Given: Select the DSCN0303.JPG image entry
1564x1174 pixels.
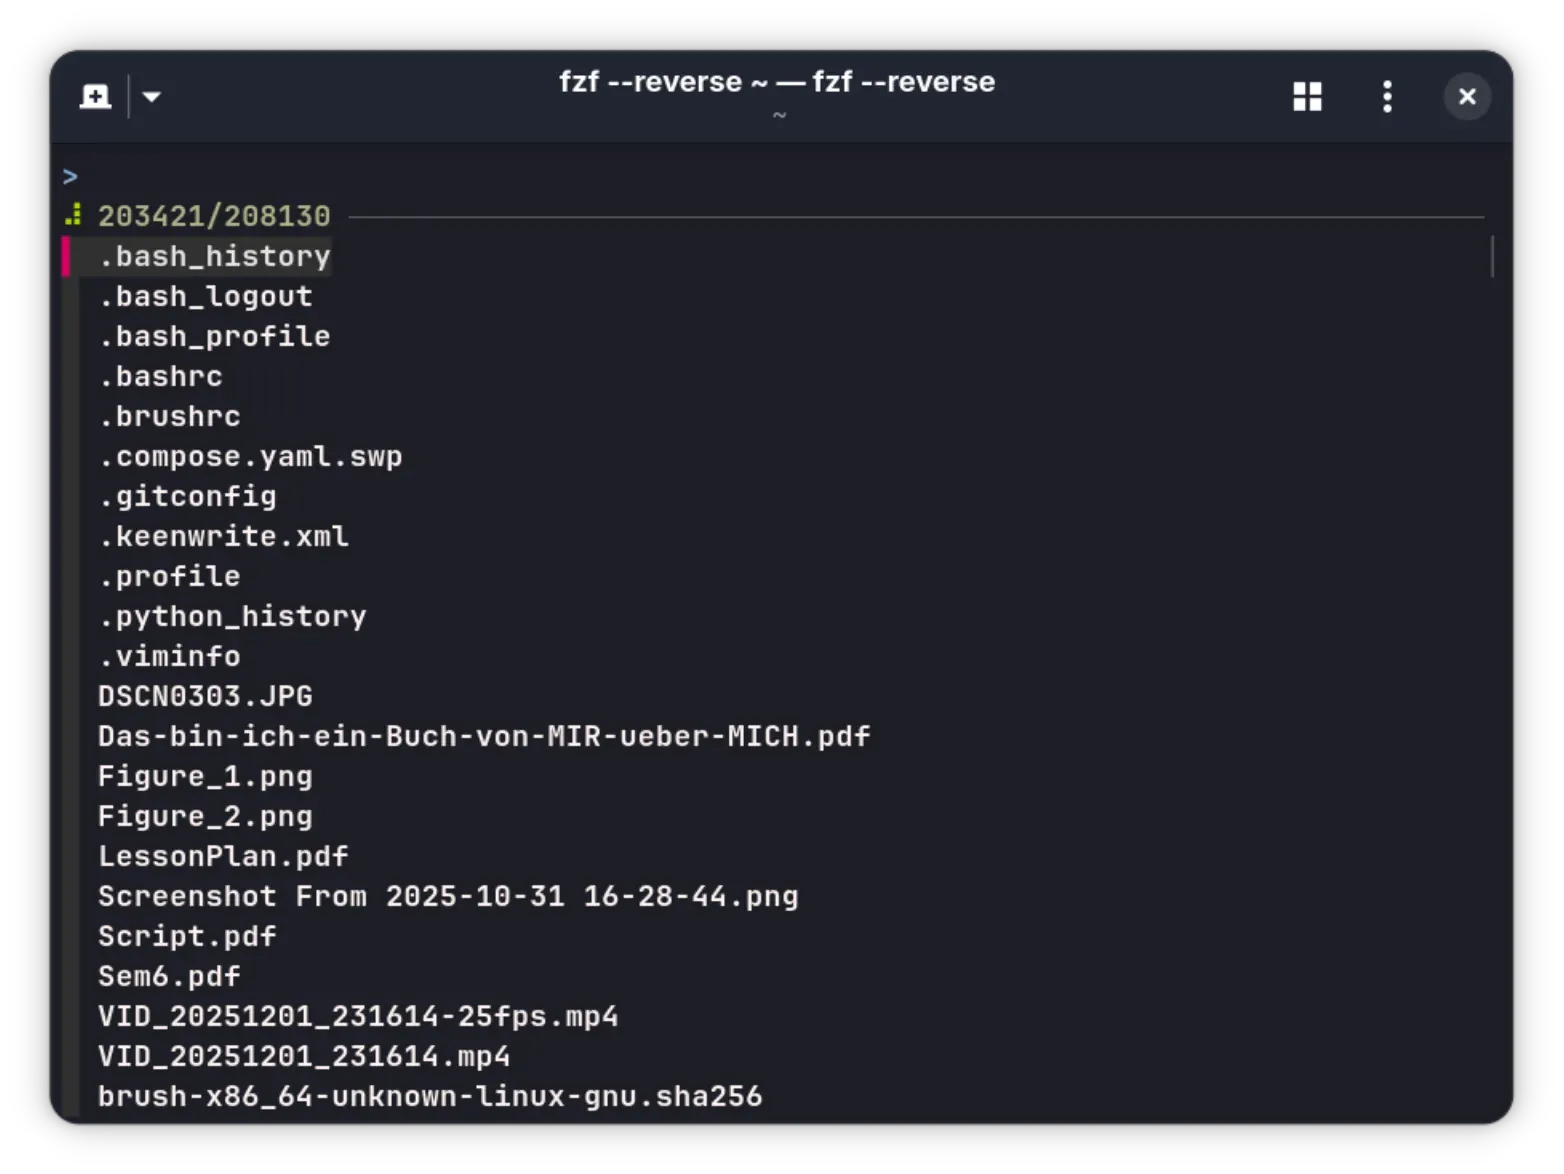Looking at the screenshot, I should pyautogui.click(x=204, y=696).
